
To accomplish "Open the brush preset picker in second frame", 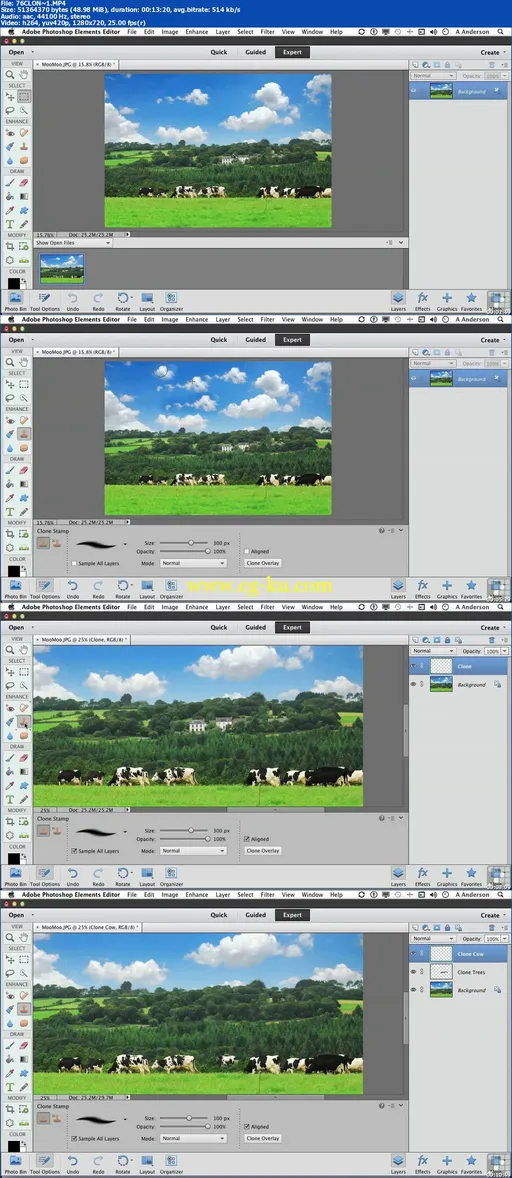I will (x=125, y=543).
